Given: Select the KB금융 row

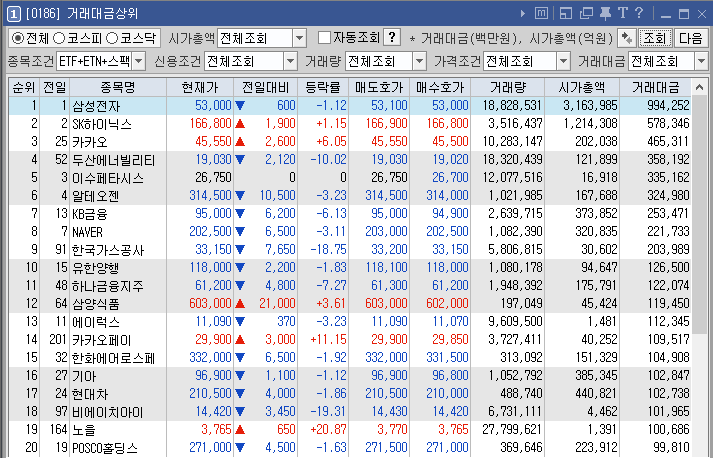Looking at the screenshot, I should [x=350, y=214].
